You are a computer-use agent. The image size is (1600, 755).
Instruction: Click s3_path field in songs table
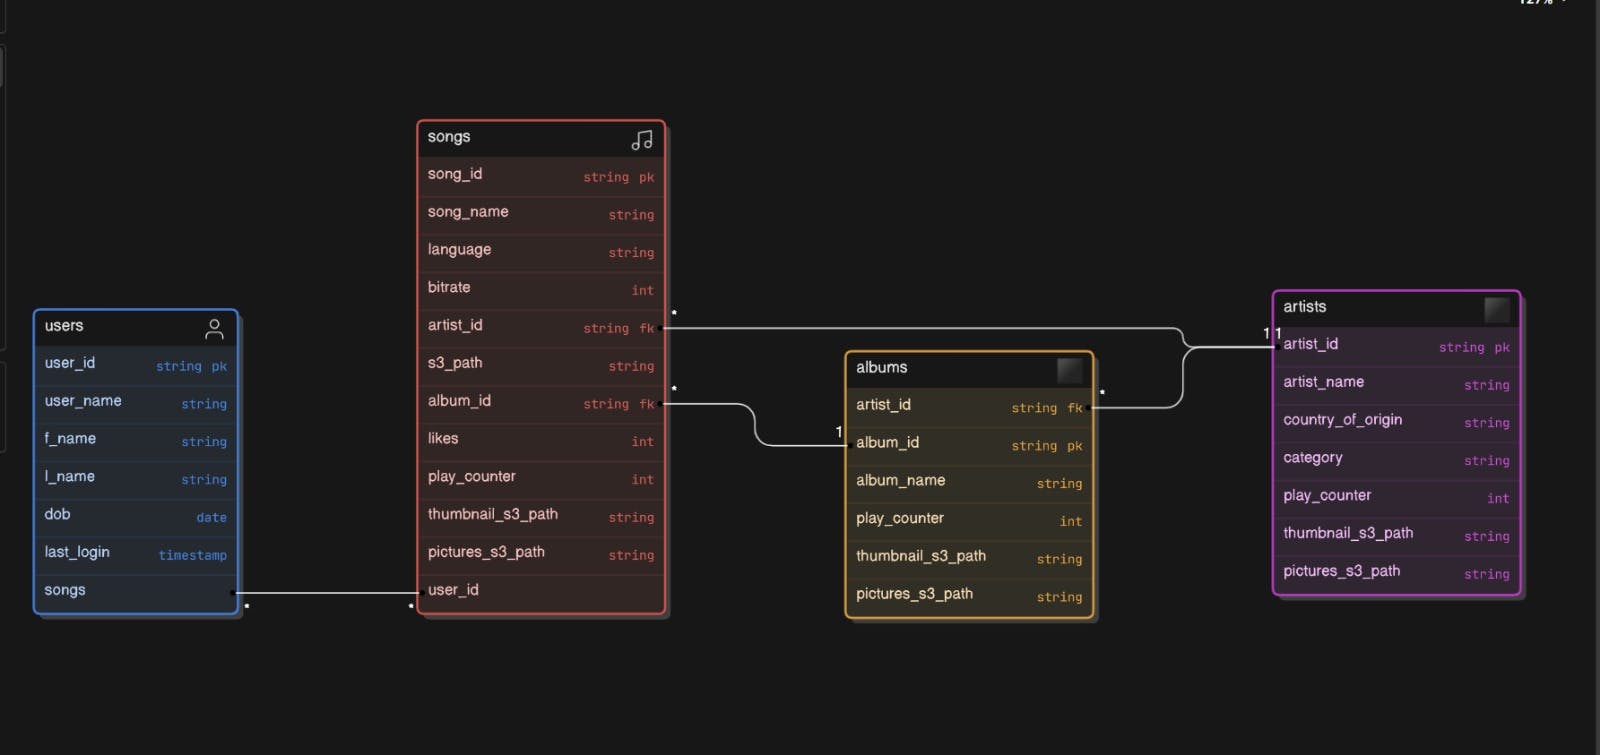pos(541,366)
